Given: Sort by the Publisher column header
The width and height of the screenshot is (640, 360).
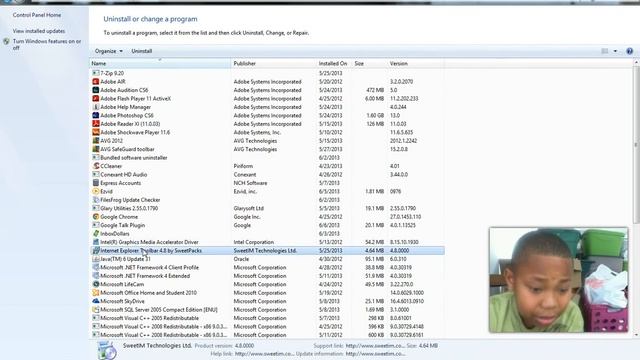Looking at the screenshot, I should (x=273, y=64).
